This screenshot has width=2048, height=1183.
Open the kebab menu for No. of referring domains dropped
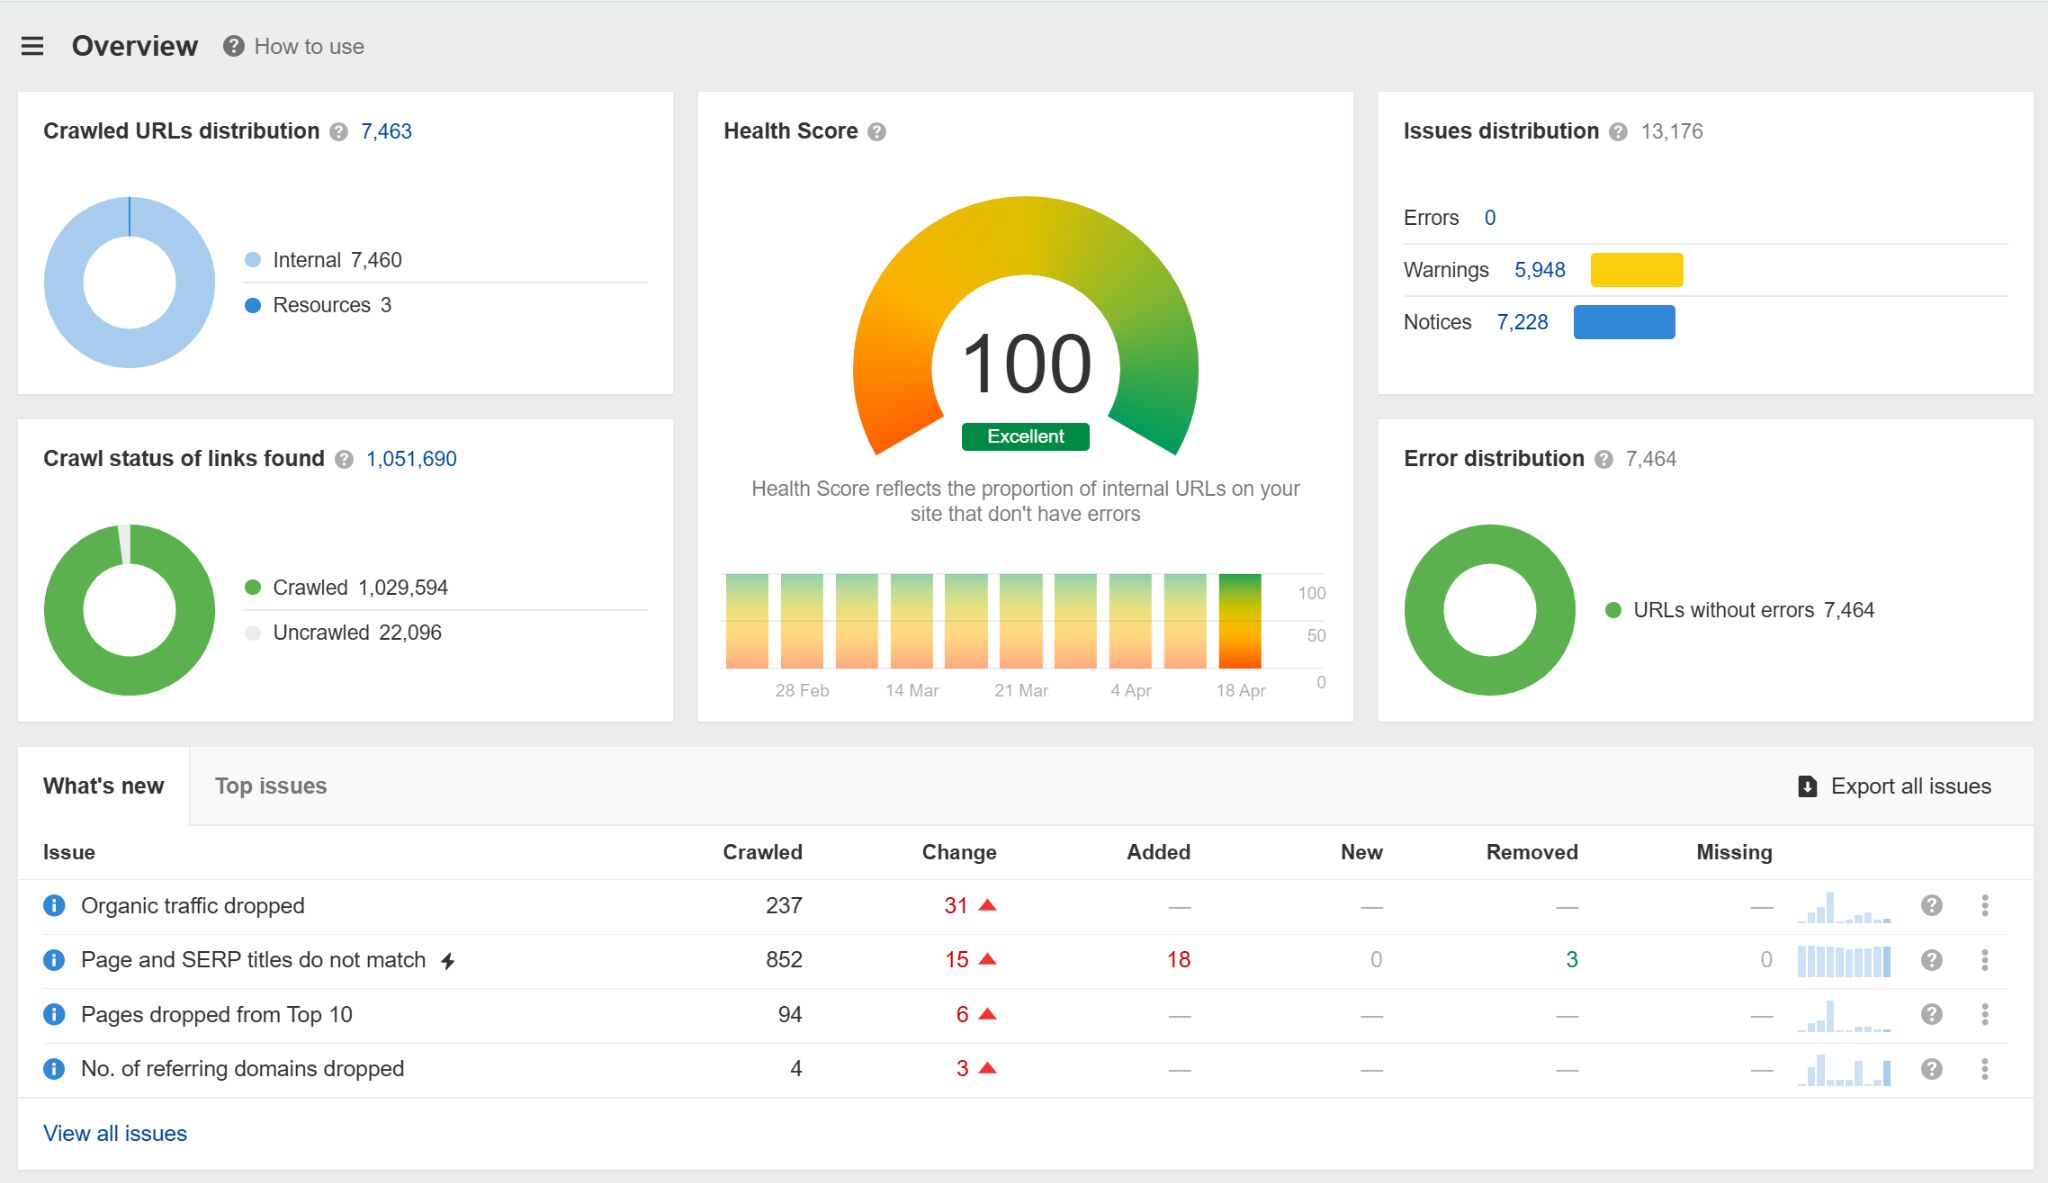tap(1983, 1068)
